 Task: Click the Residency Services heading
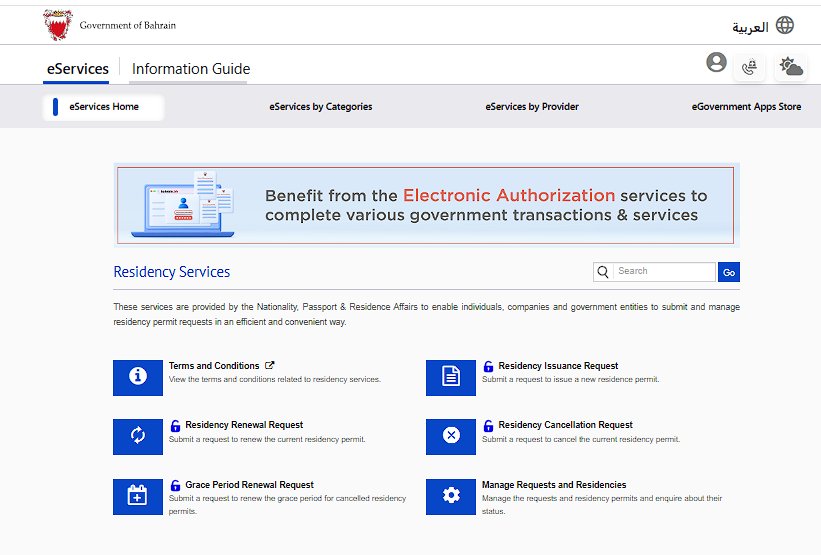pyautogui.click(x=171, y=272)
